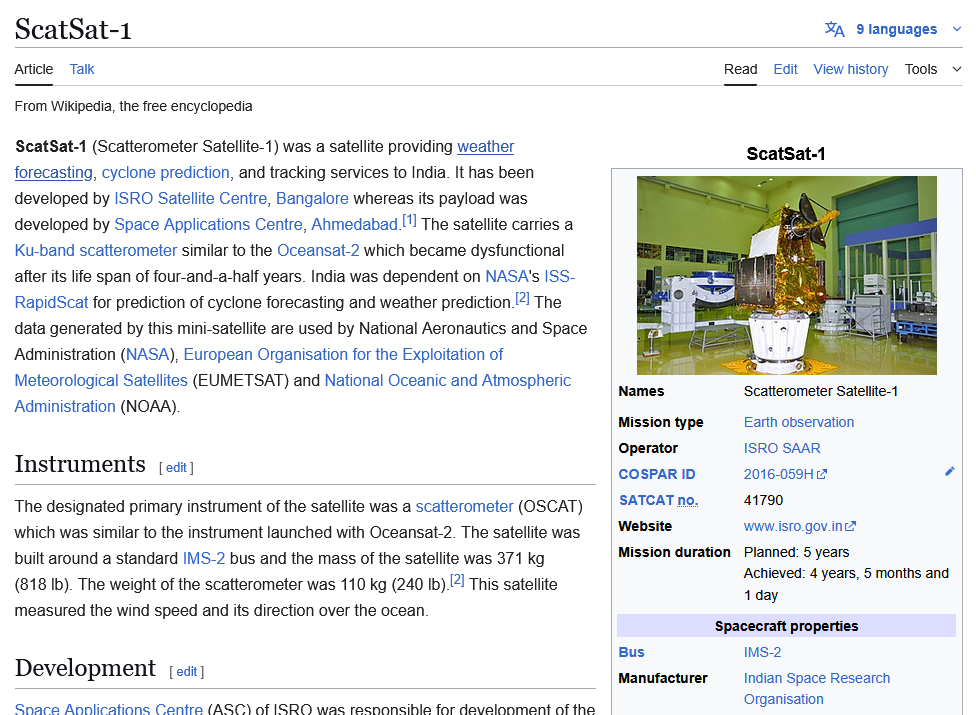The height and width of the screenshot is (715, 976).
Task: Follow the cyclone prediction link
Action: pos(166,172)
